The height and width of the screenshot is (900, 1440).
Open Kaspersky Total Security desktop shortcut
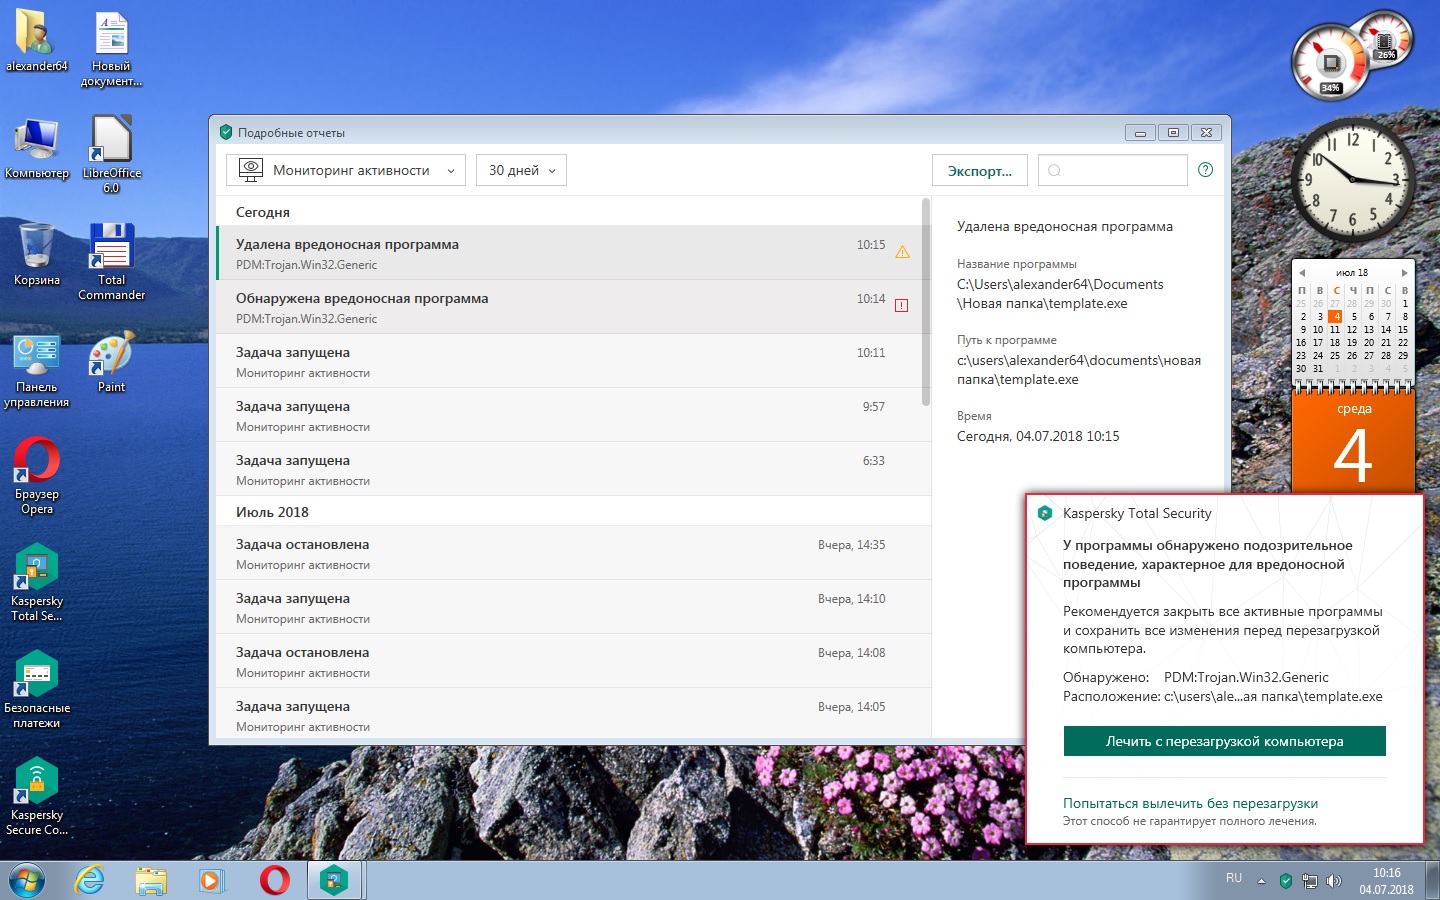37,570
